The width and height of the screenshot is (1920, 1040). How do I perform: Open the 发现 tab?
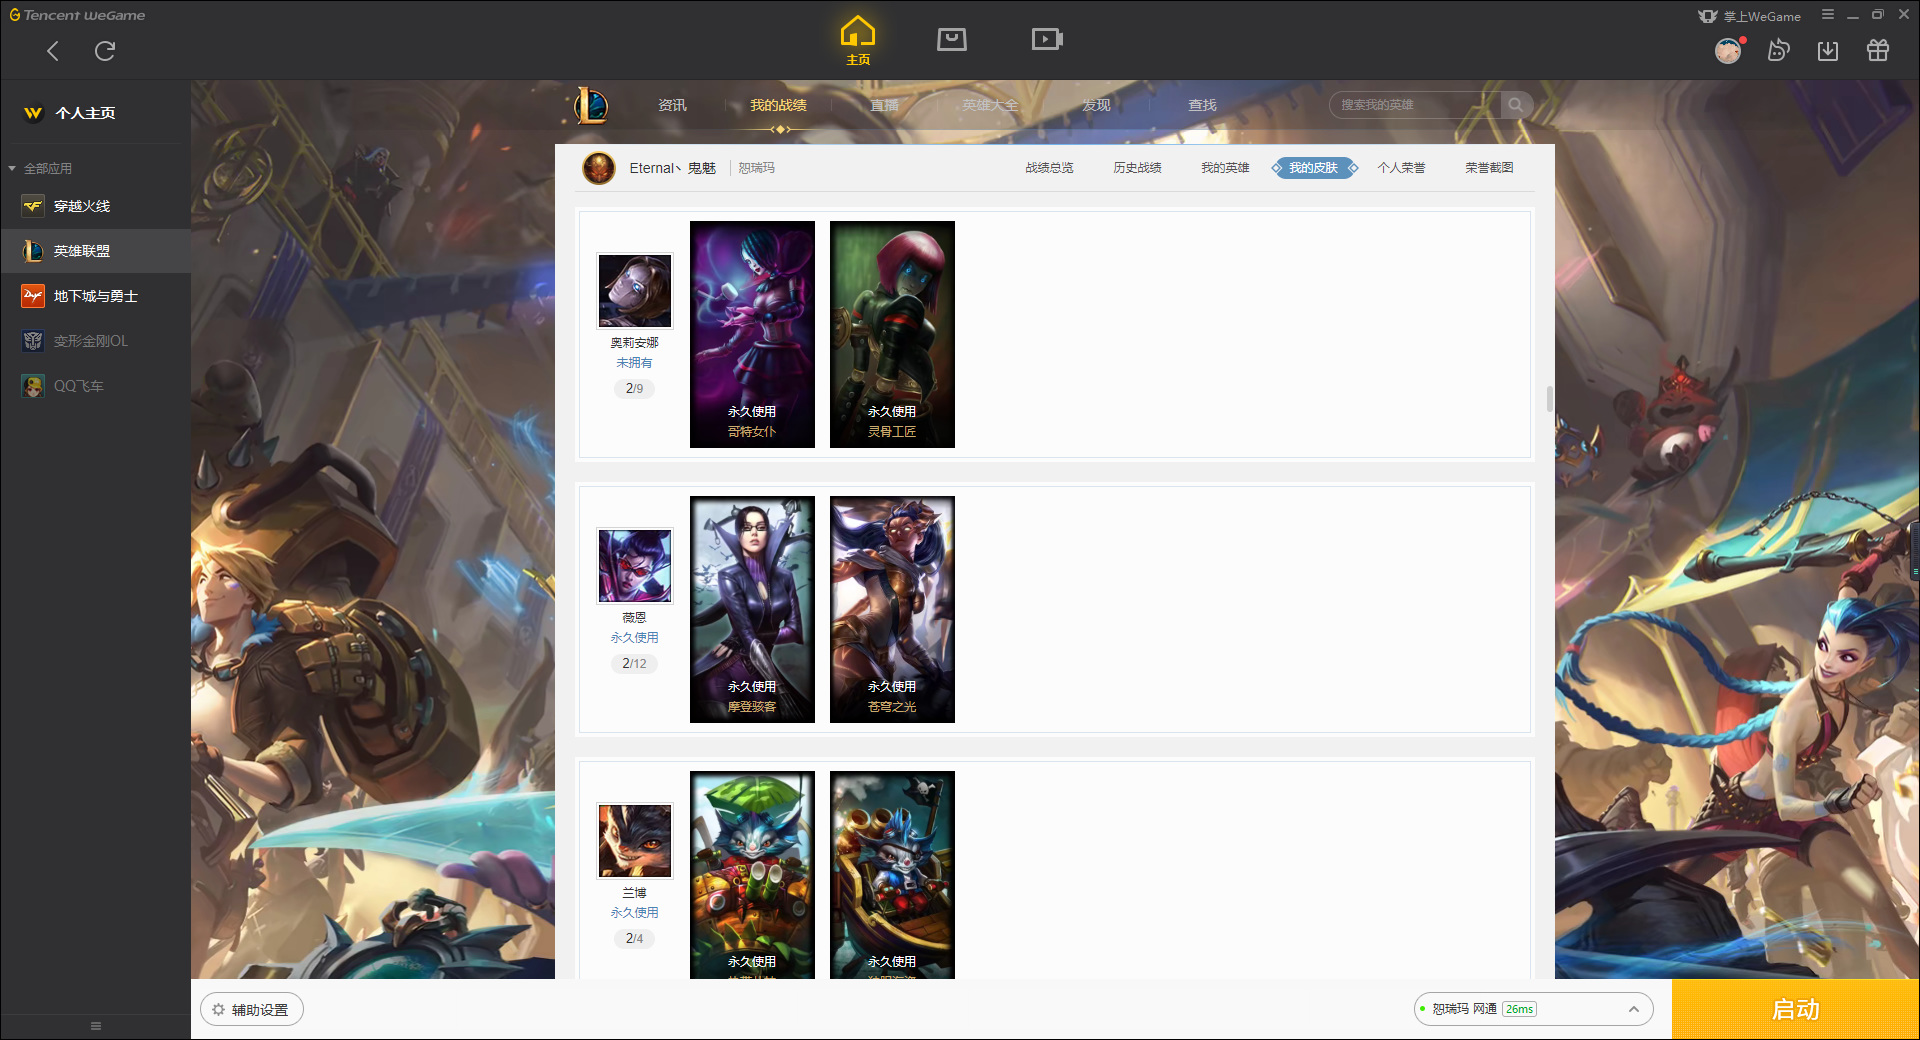tap(1096, 105)
